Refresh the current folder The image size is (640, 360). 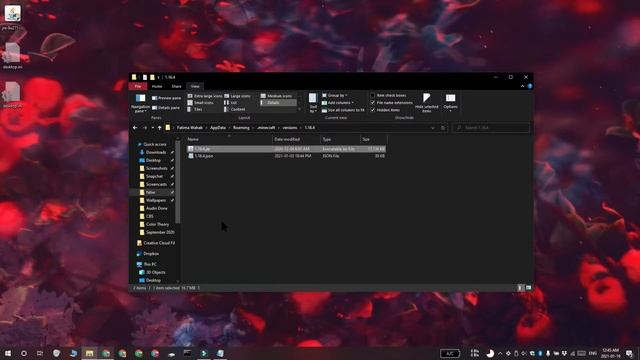(443, 128)
